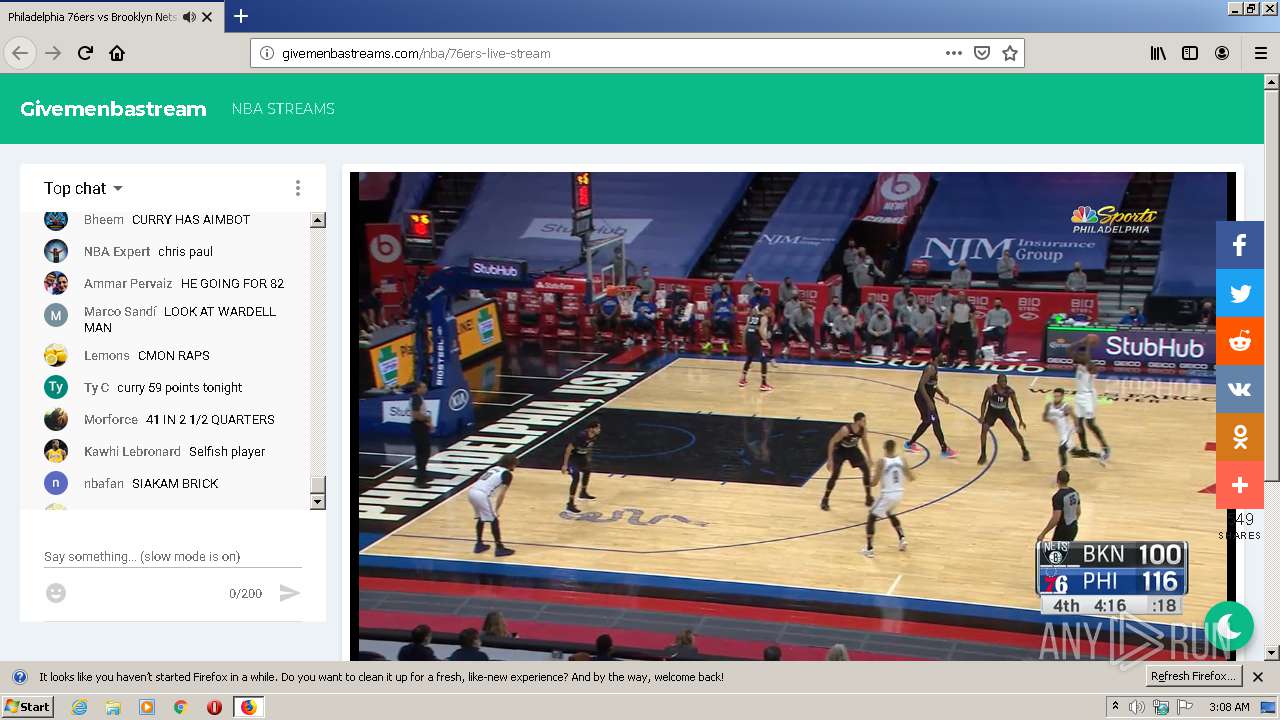Open a new browser tab
This screenshot has width=1280, height=720.
click(241, 16)
